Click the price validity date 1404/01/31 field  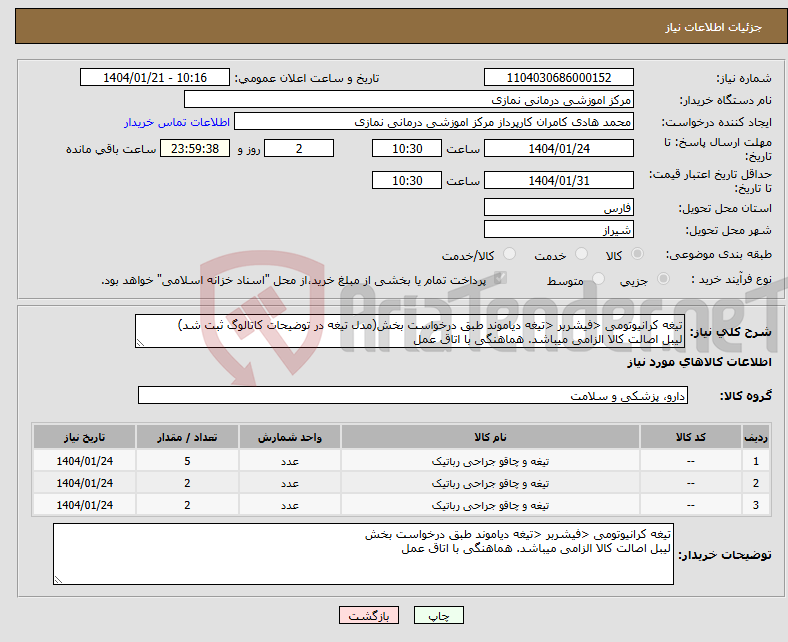tap(558, 180)
